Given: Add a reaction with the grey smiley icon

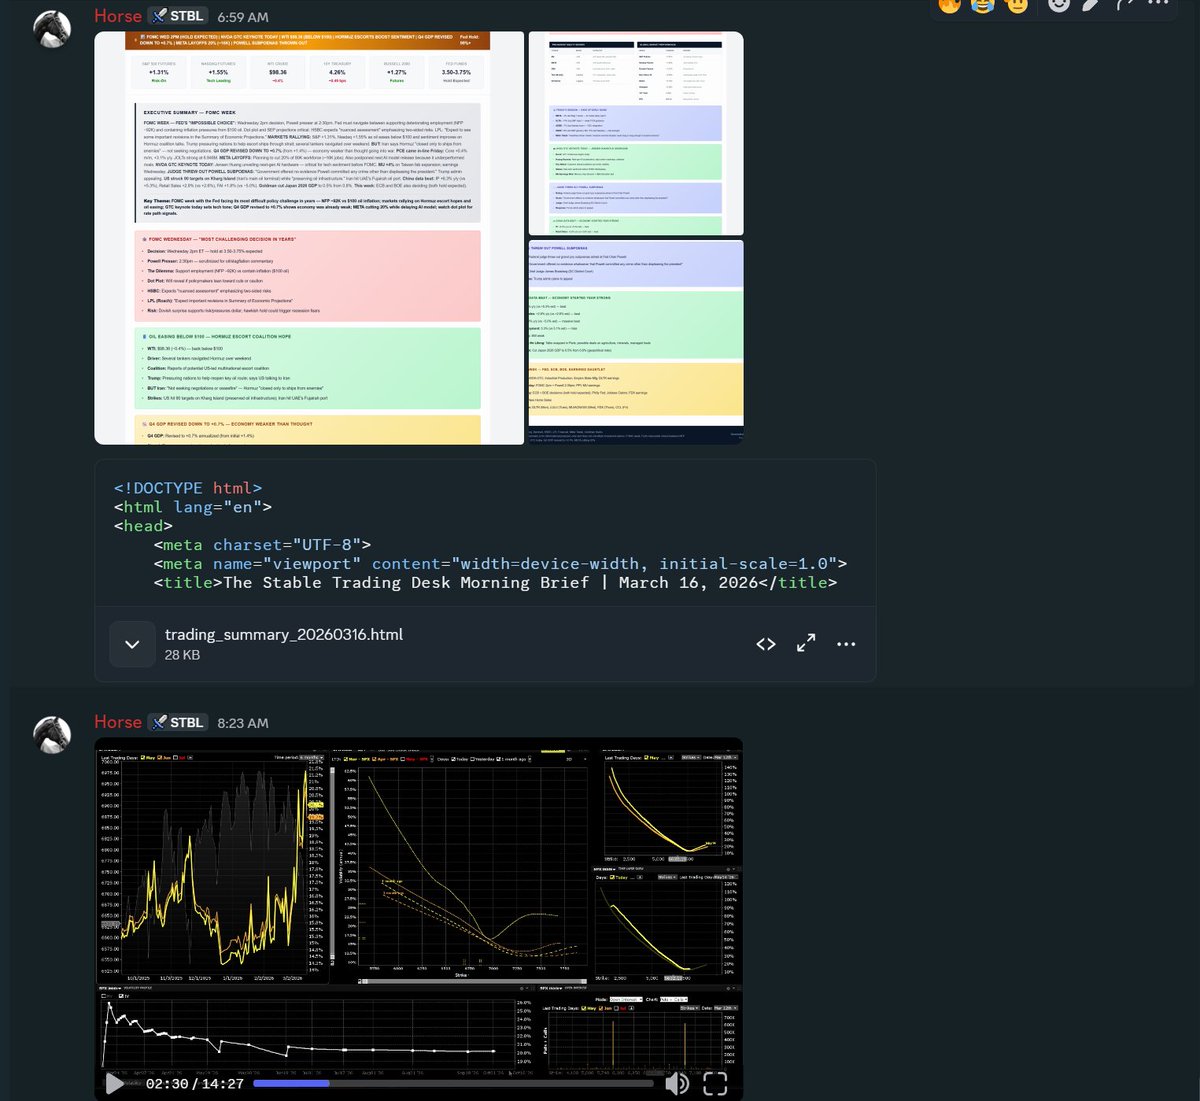Looking at the screenshot, I should click(1058, 5).
